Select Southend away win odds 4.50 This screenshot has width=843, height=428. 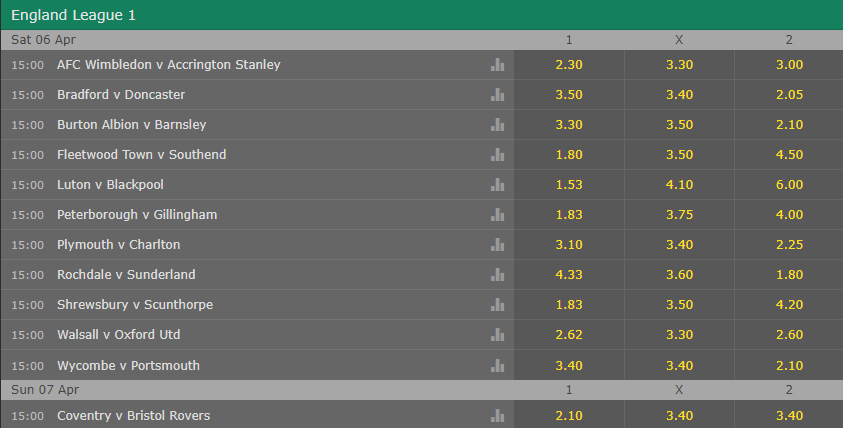click(789, 154)
